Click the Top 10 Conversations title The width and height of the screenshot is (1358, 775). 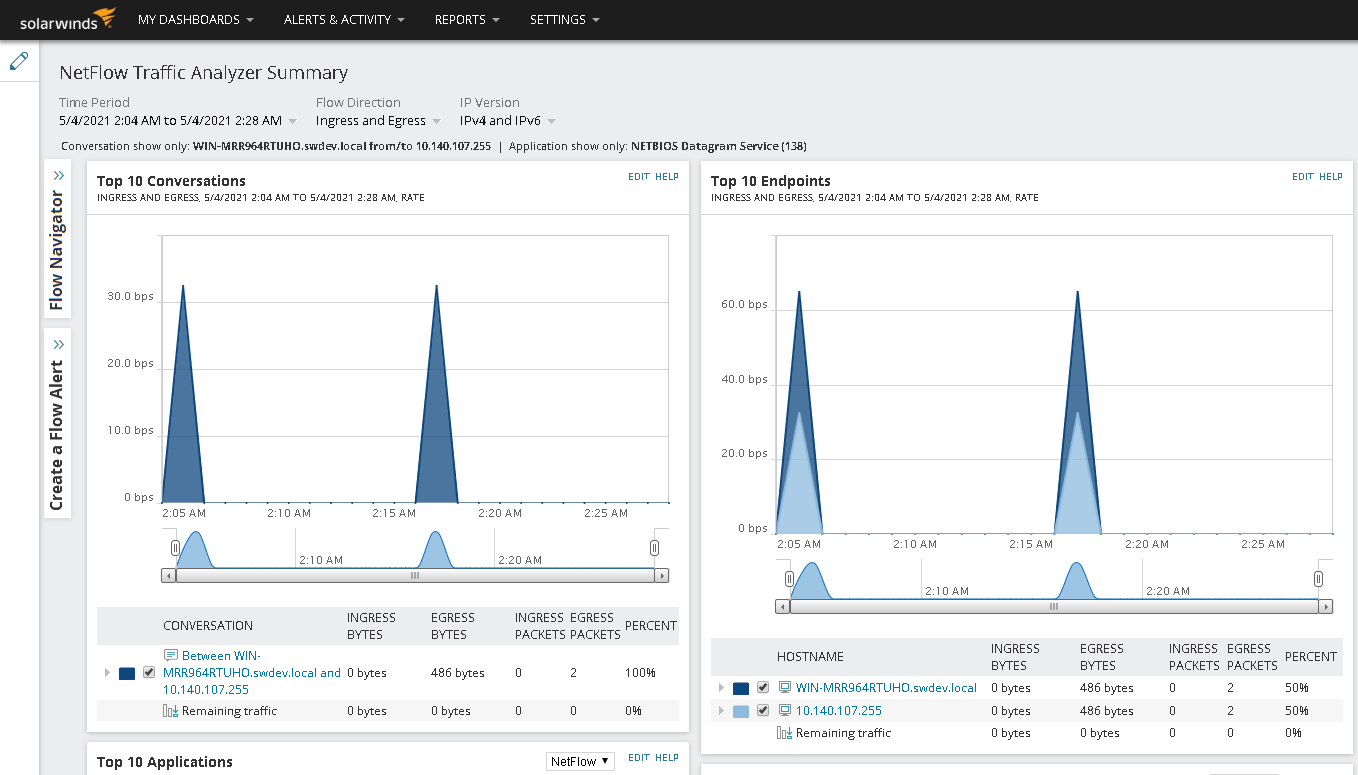coord(171,181)
